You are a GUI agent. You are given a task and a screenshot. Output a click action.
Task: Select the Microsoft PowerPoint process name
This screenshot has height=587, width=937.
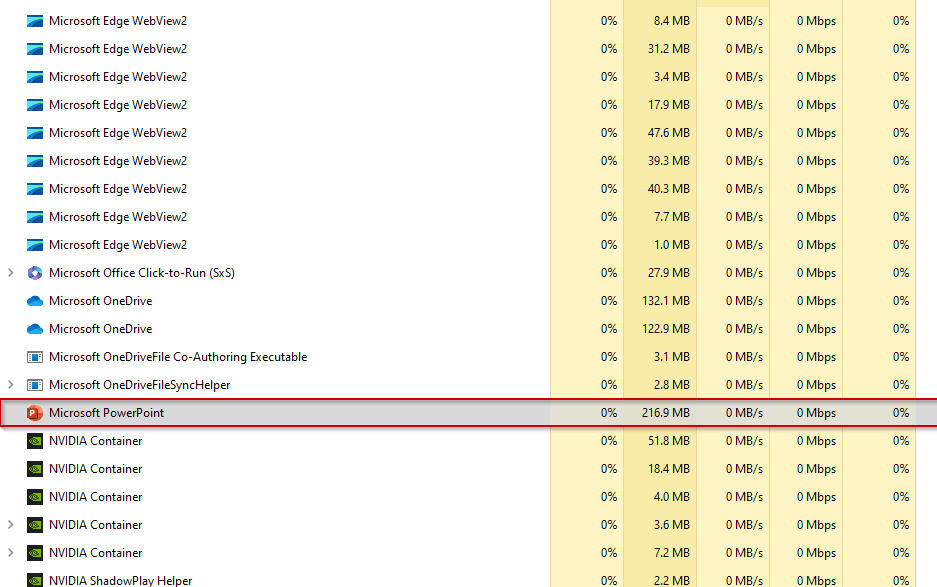[106, 413]
